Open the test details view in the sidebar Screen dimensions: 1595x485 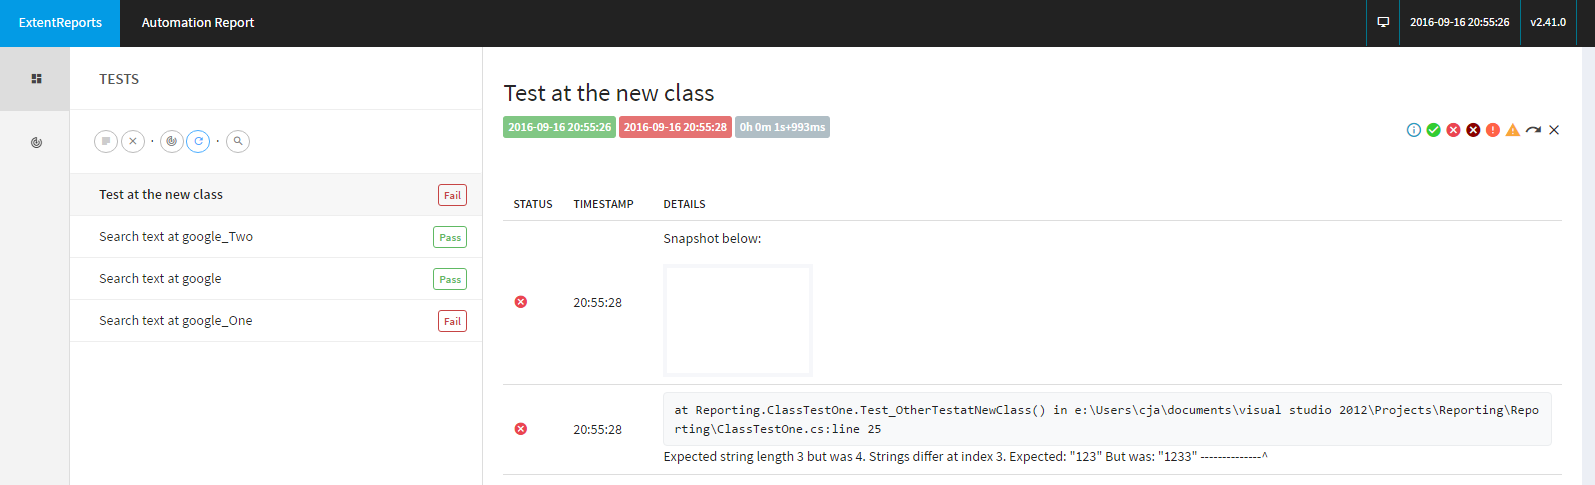coord(36,79)
